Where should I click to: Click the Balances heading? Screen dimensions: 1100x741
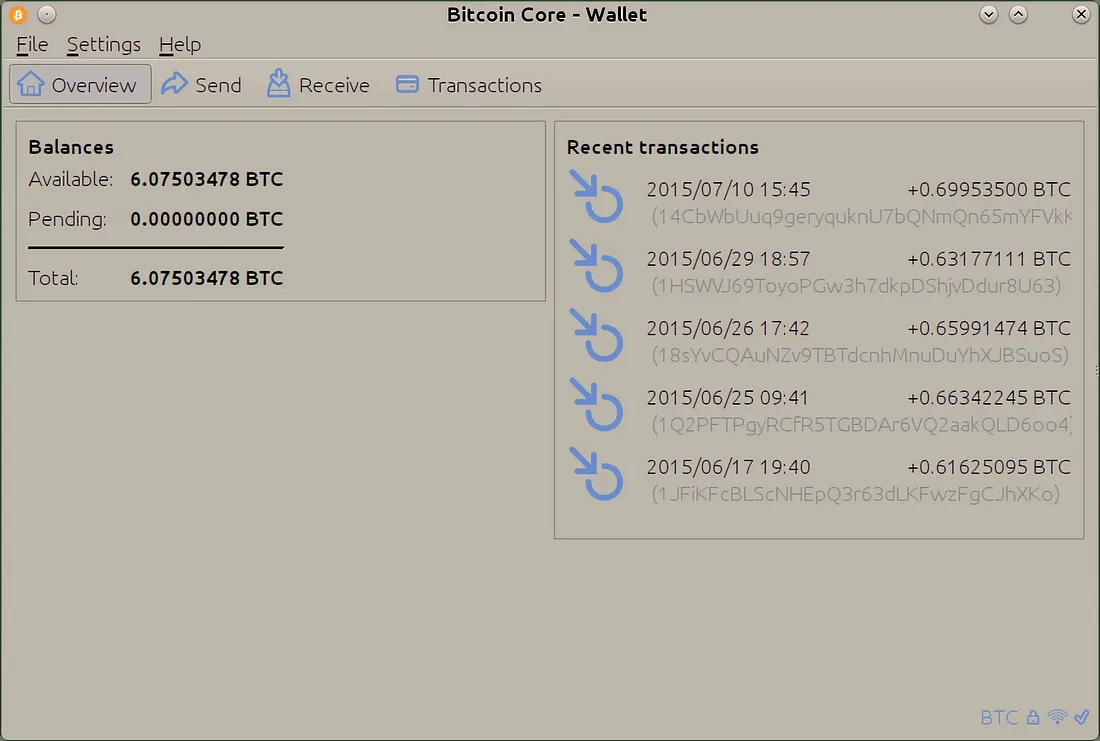[x=71, y=147]
